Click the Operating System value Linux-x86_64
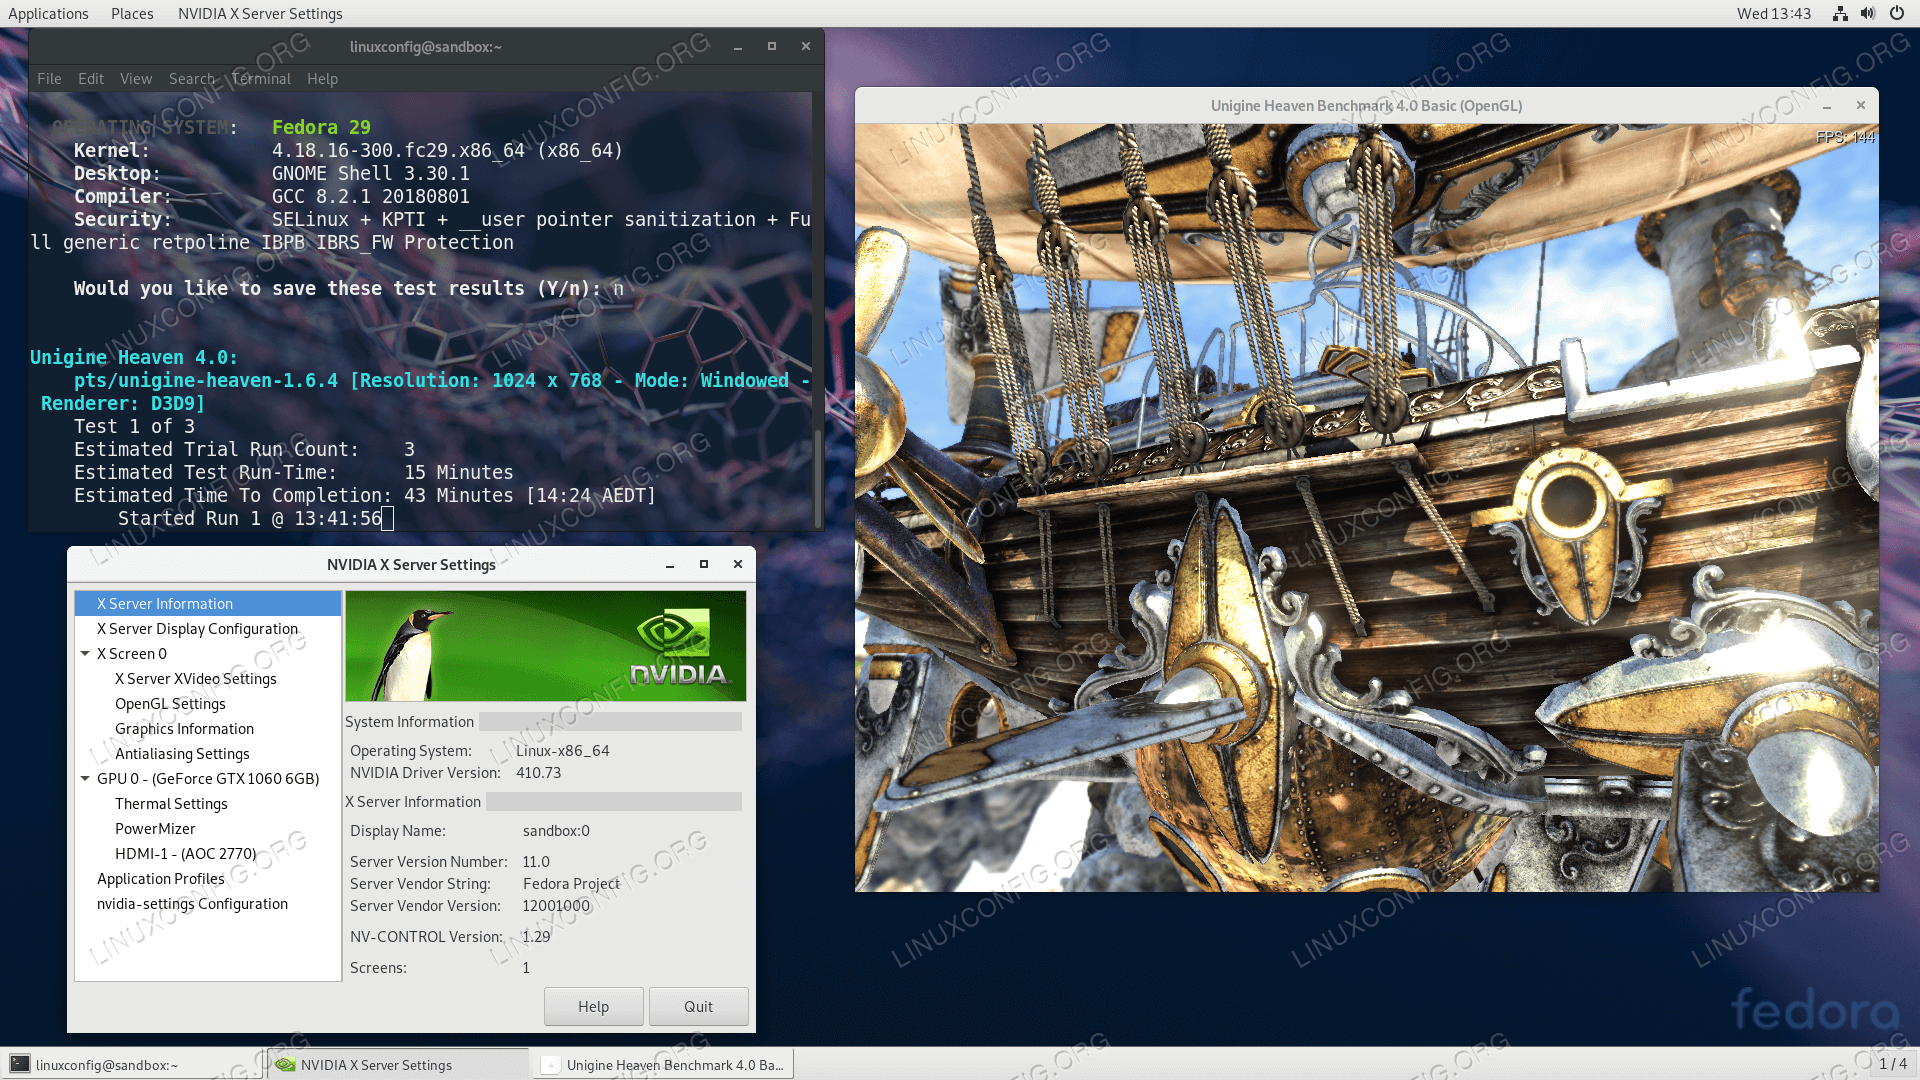The height and width of the screenshot is (1080, 1920). [x=562, y=750]
